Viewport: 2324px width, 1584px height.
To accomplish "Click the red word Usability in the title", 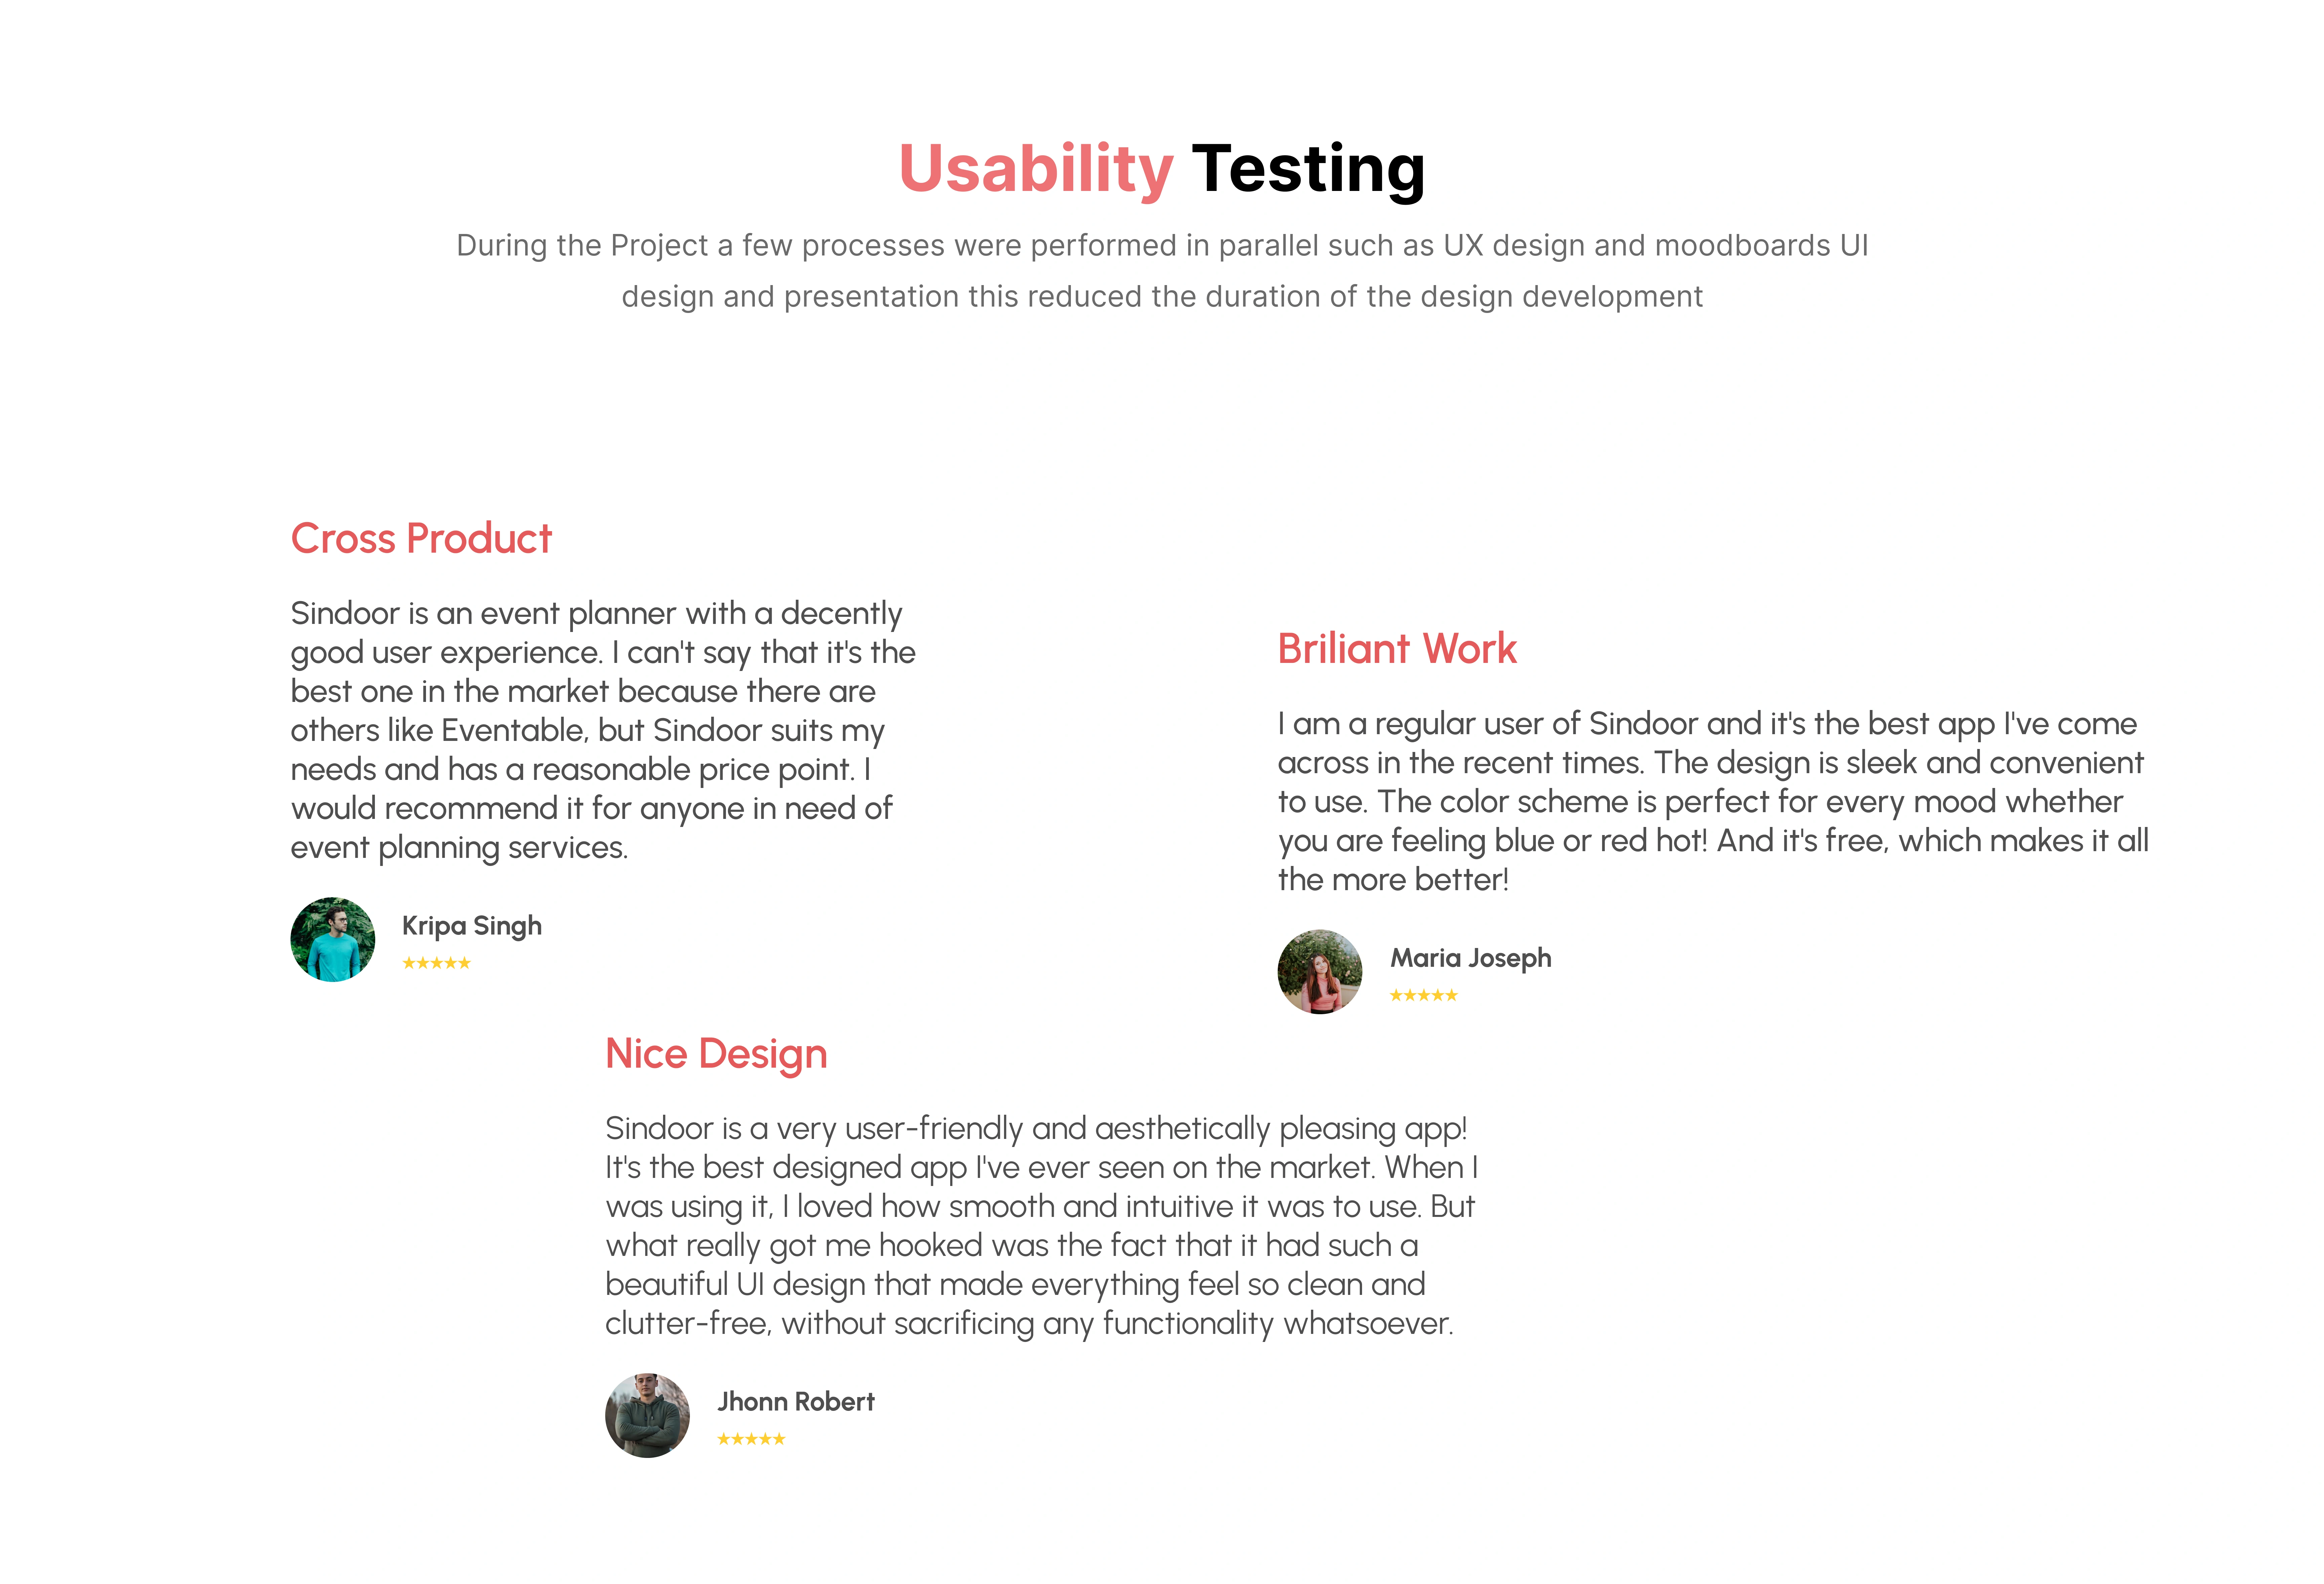I will pos(1035,169).
